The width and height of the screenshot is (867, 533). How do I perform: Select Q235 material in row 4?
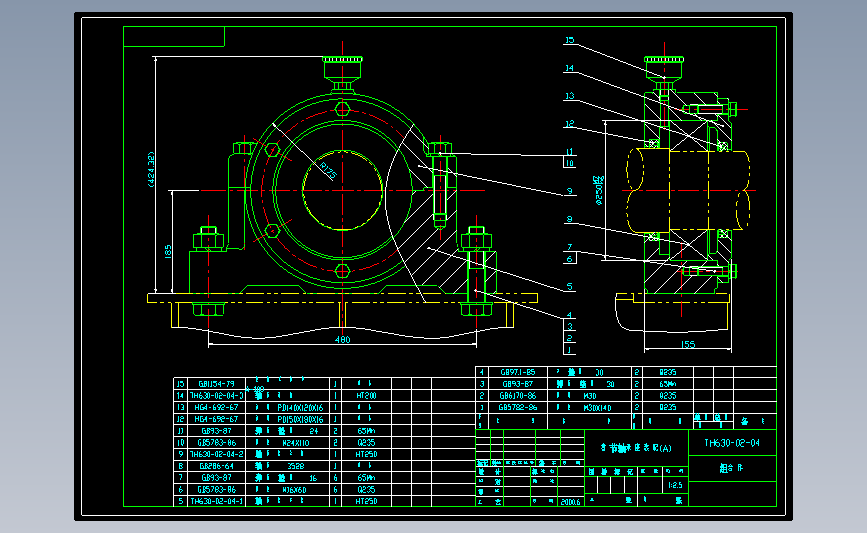668,372
